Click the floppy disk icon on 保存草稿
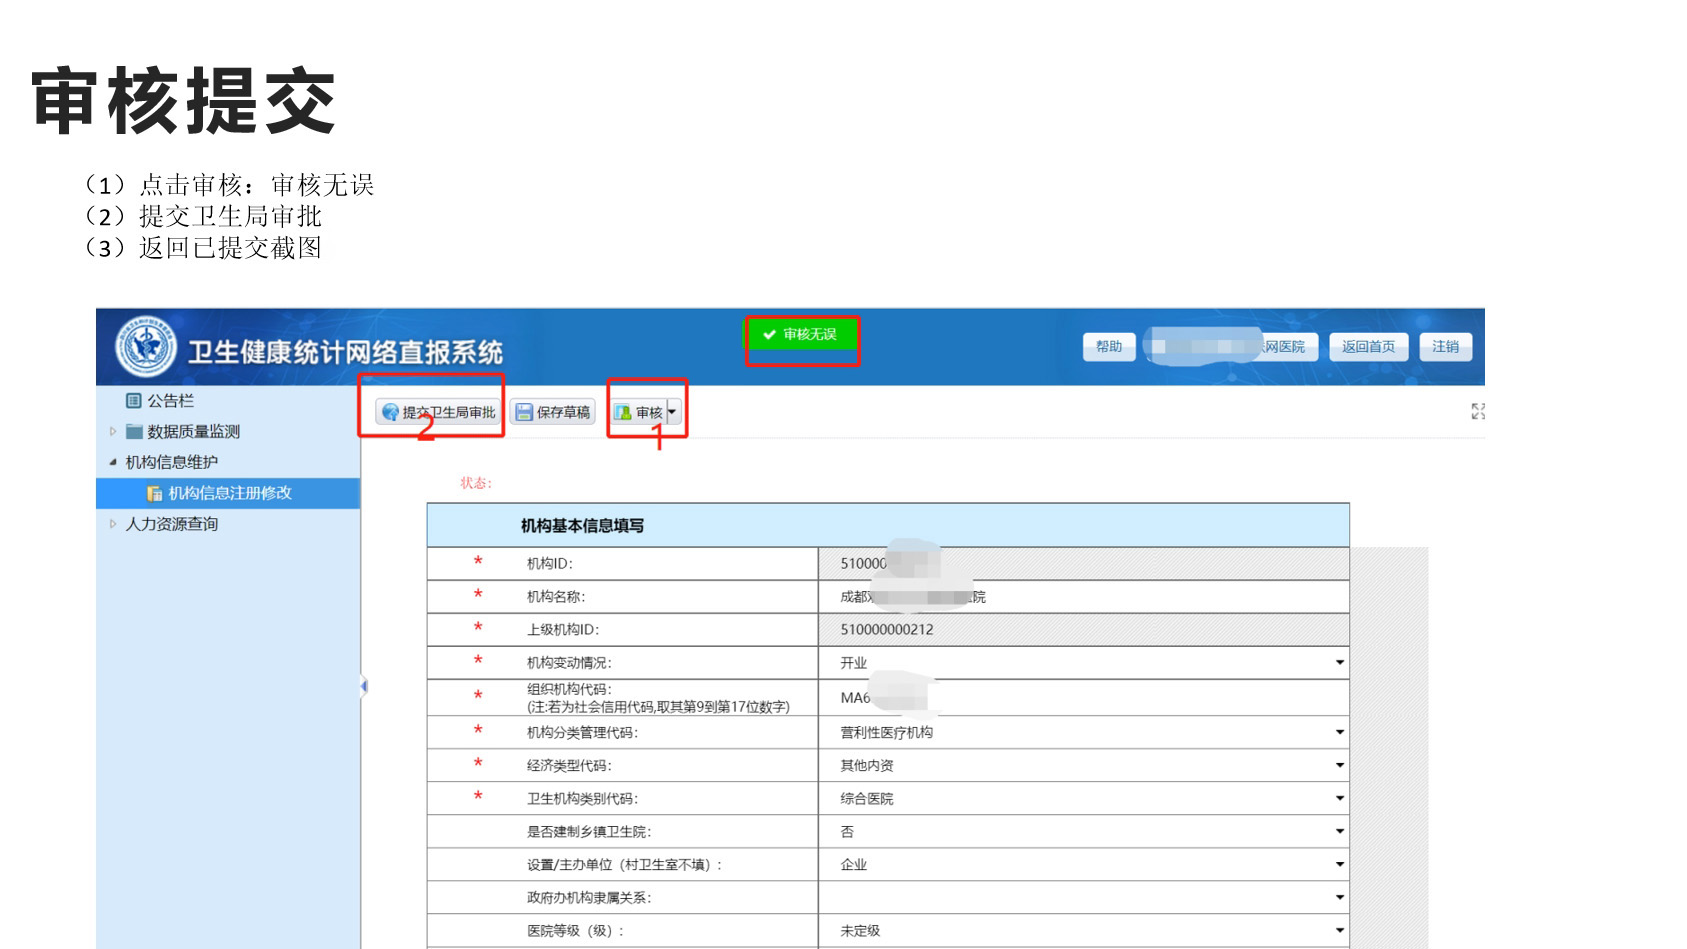This screenshot has width=1687, height=949. tap(524, 412)
